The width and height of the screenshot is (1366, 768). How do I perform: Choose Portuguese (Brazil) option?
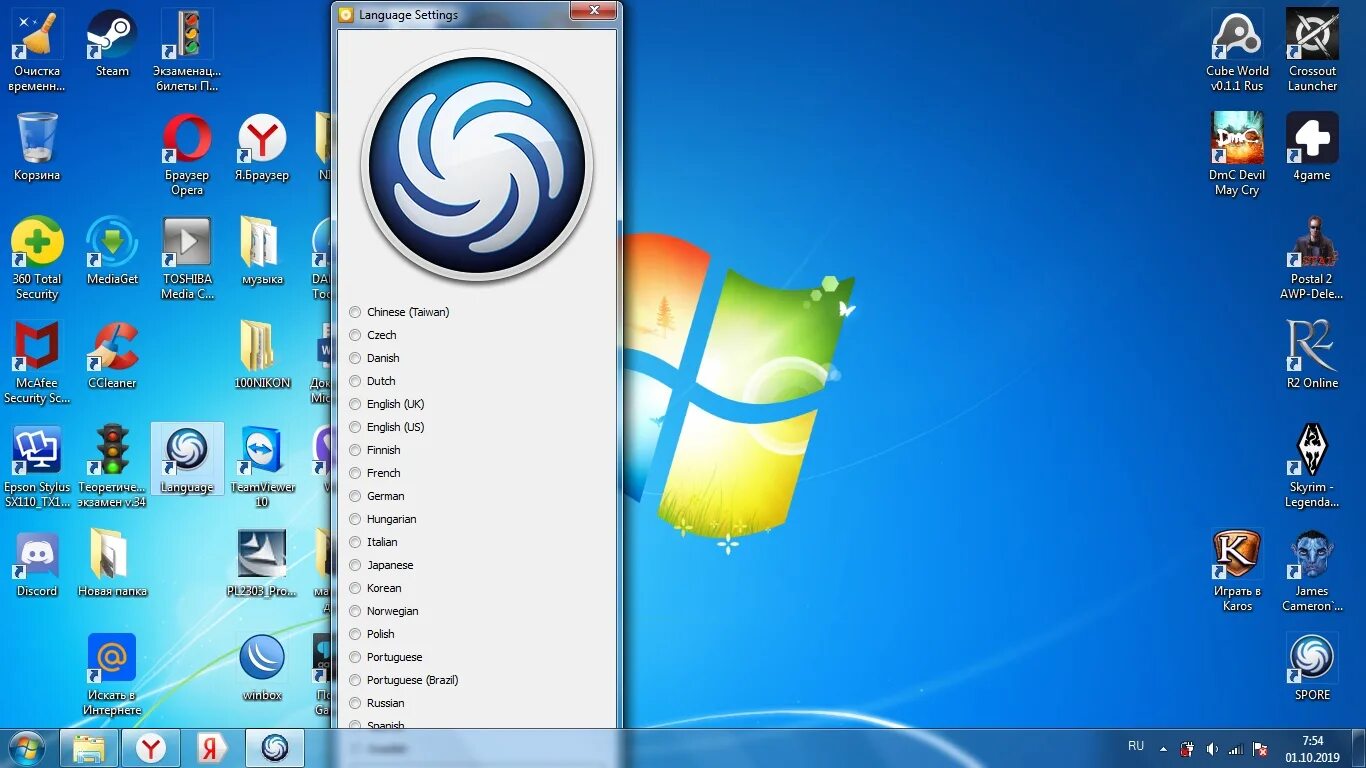click(404, 680)
